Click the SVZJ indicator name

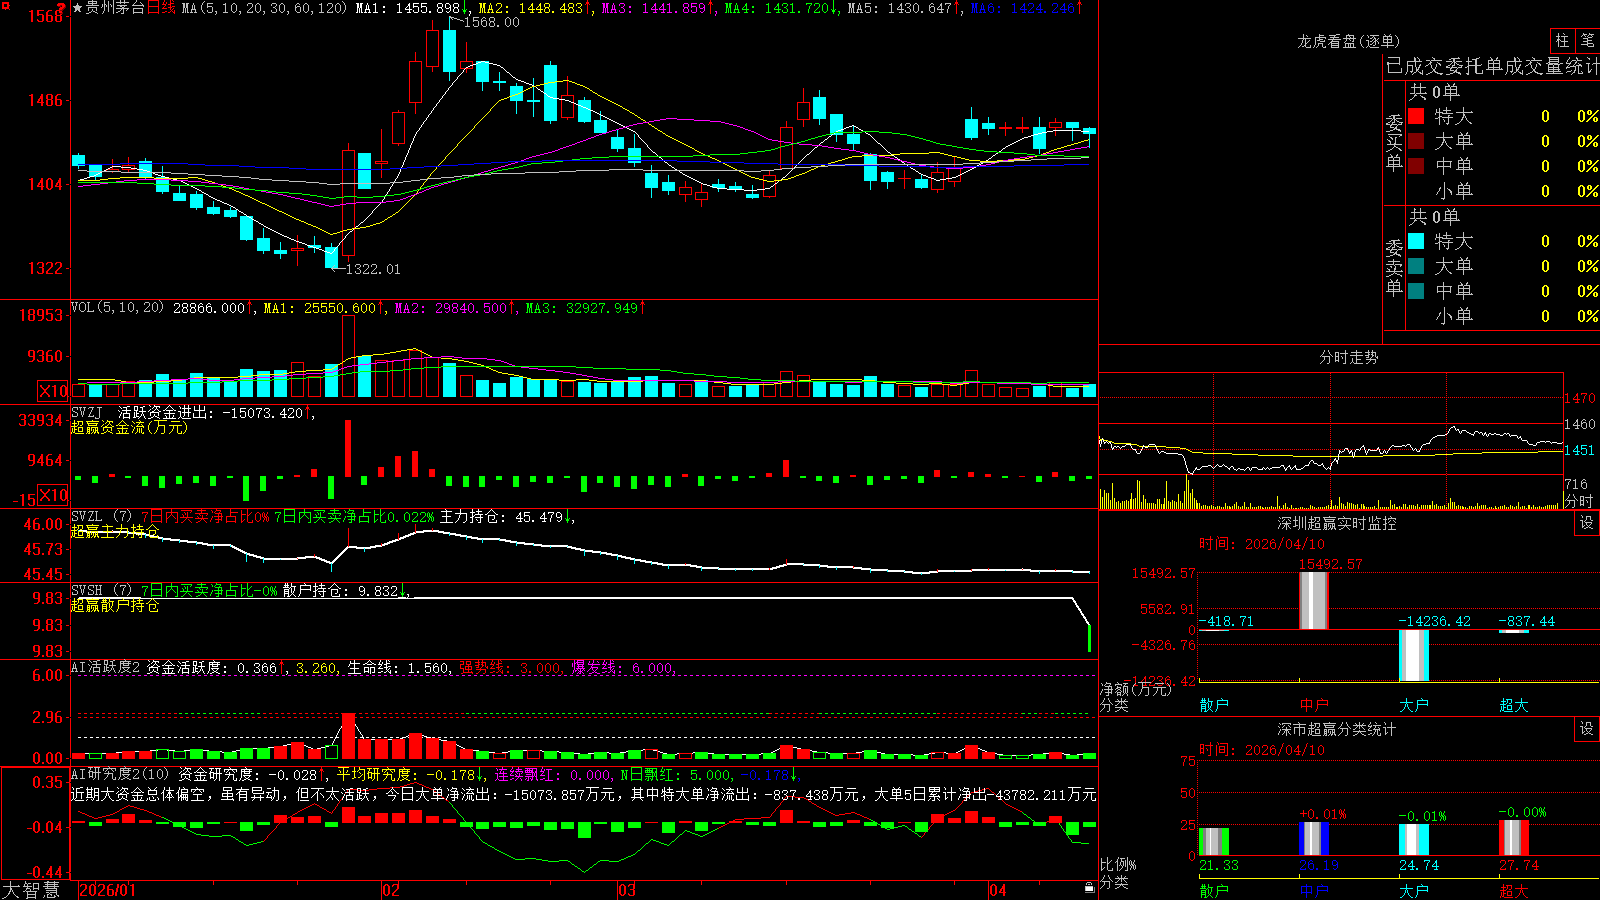[87, 413]
